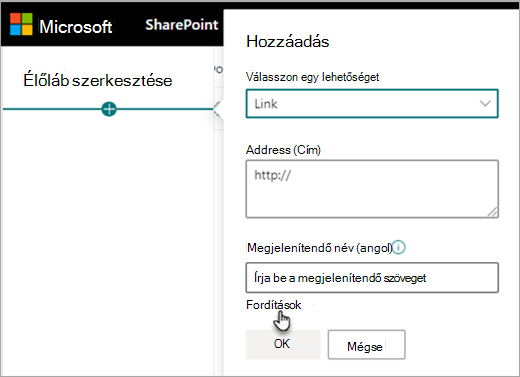Click the Address (Cím) label
This screenshot has height=377, width=520.
283,150
